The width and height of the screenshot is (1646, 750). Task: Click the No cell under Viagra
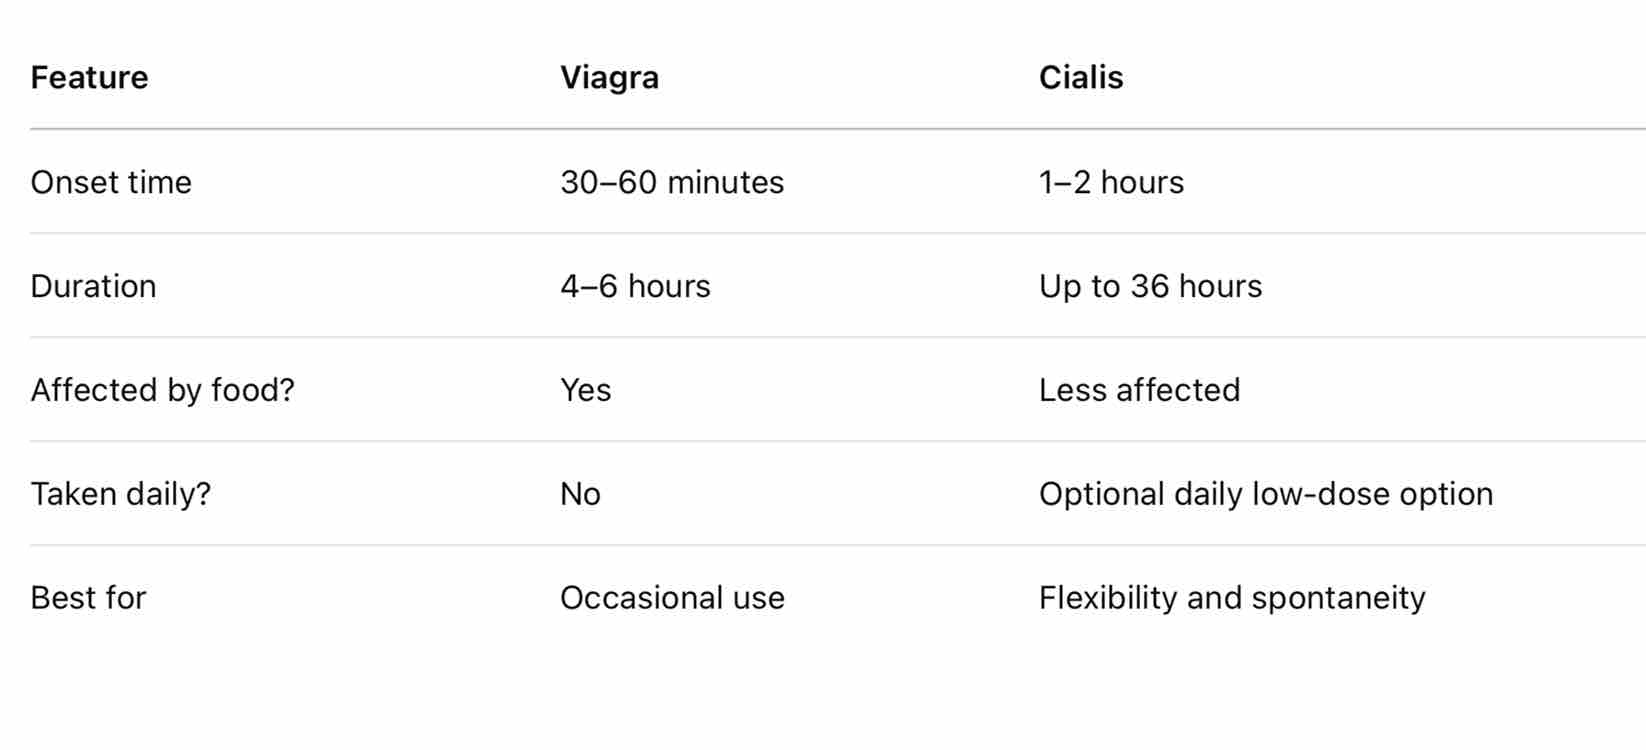[580, 494]
